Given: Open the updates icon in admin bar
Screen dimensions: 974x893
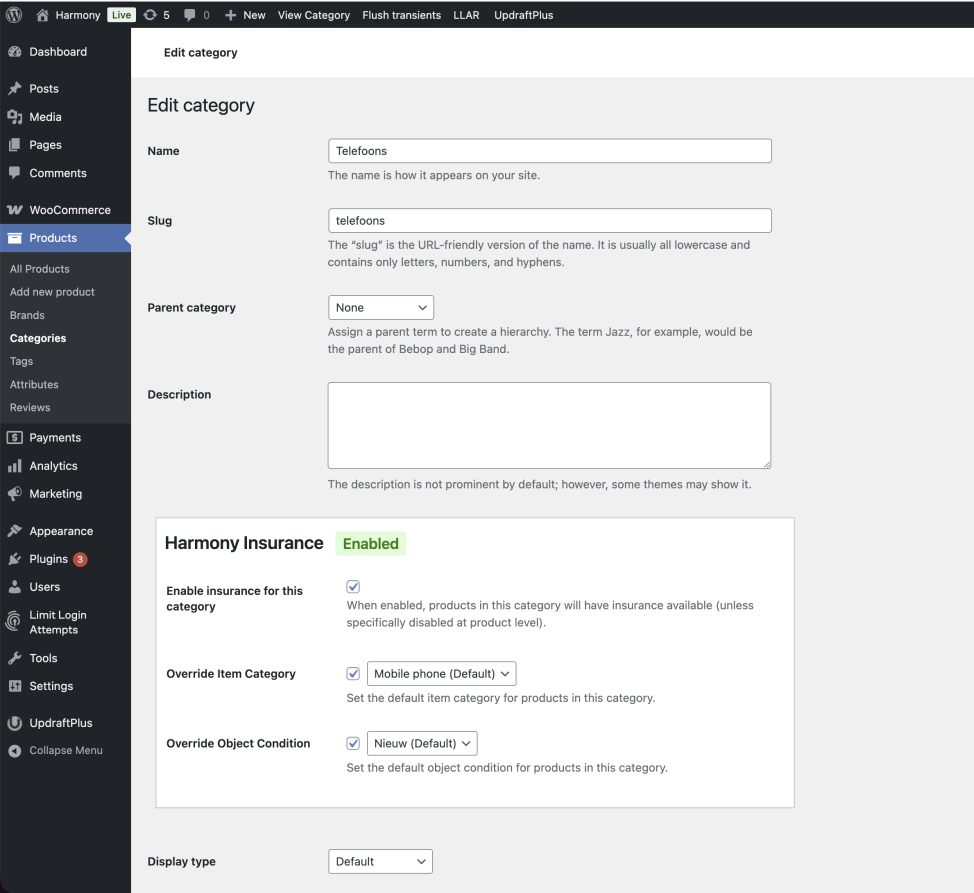Looking at the screenshot, I should [149, 15].
